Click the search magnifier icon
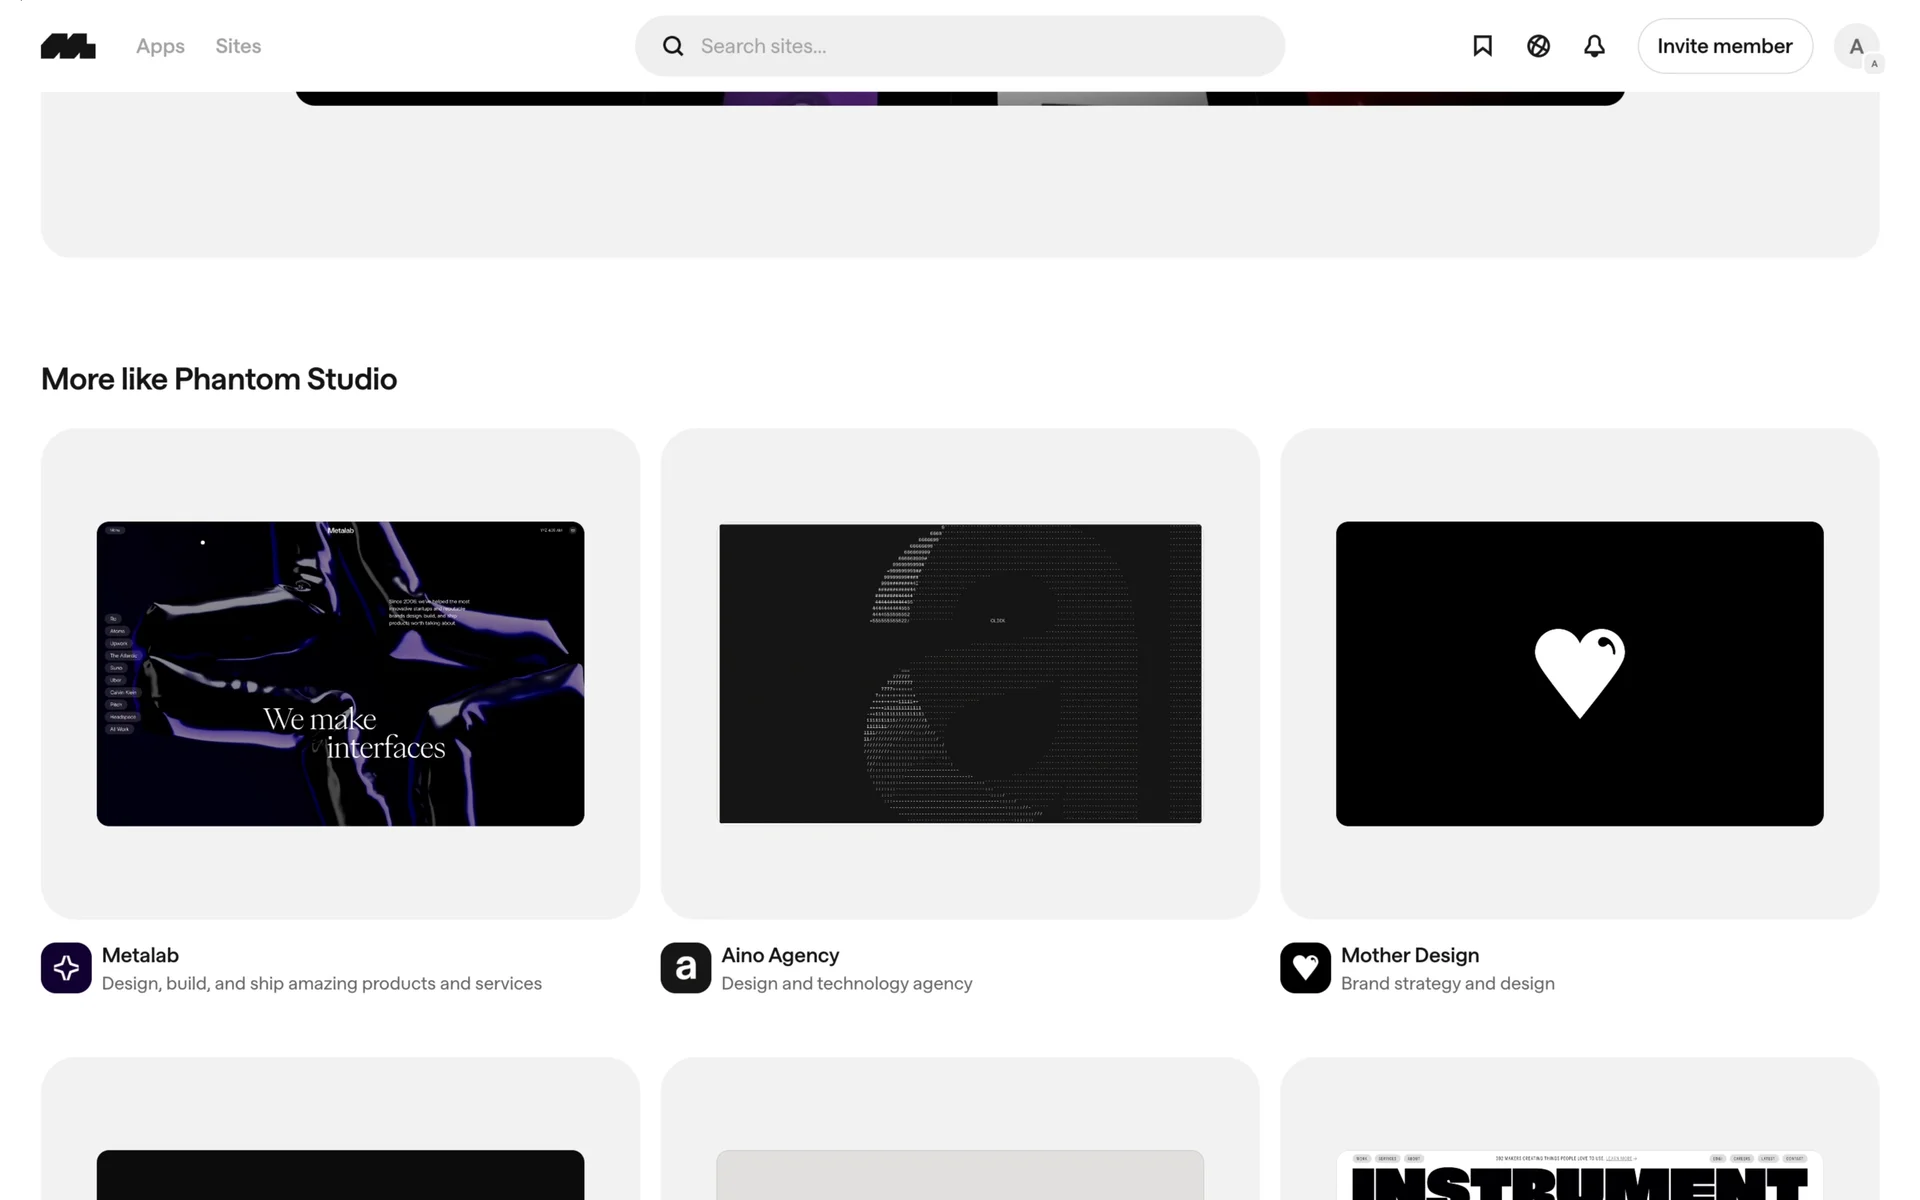This screenshot has width=1920, height=1200. click(673, 46)
